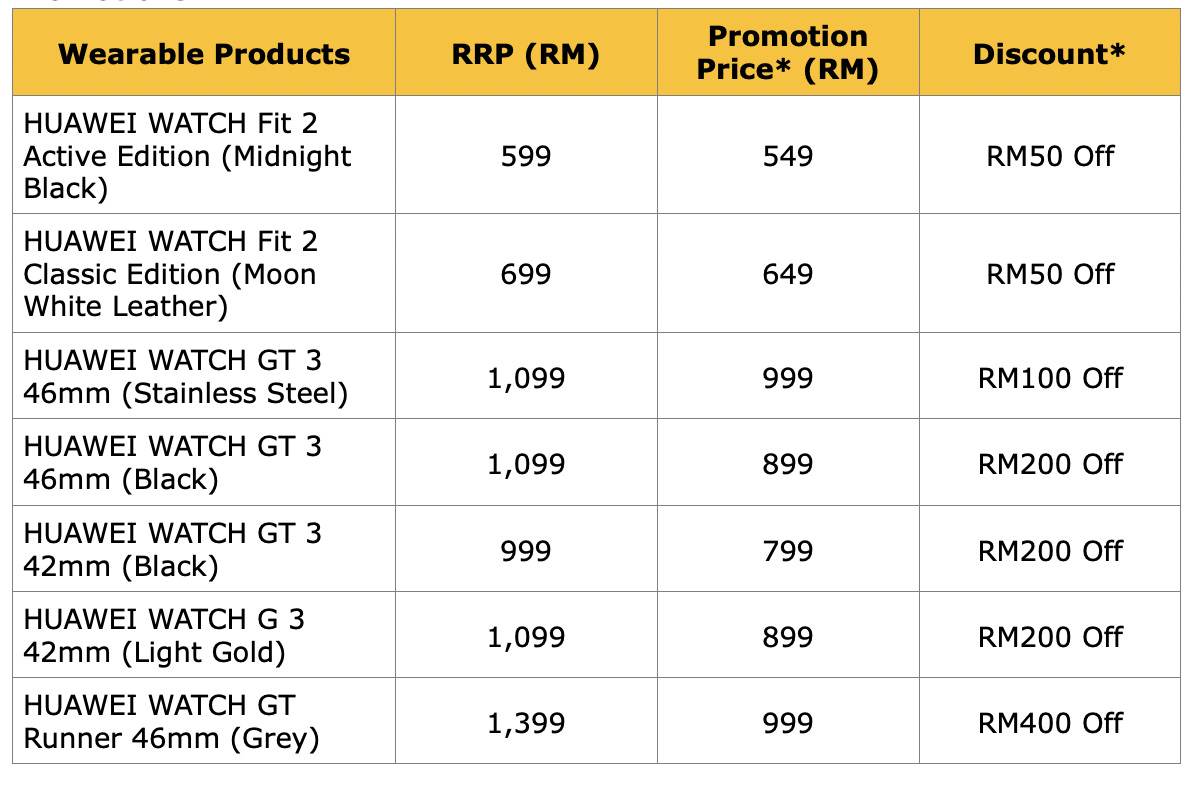Image resolution: width=1199 pixels, height=788 pixels.
Task: Select the 649 promotion price cell
Action: 788,274
